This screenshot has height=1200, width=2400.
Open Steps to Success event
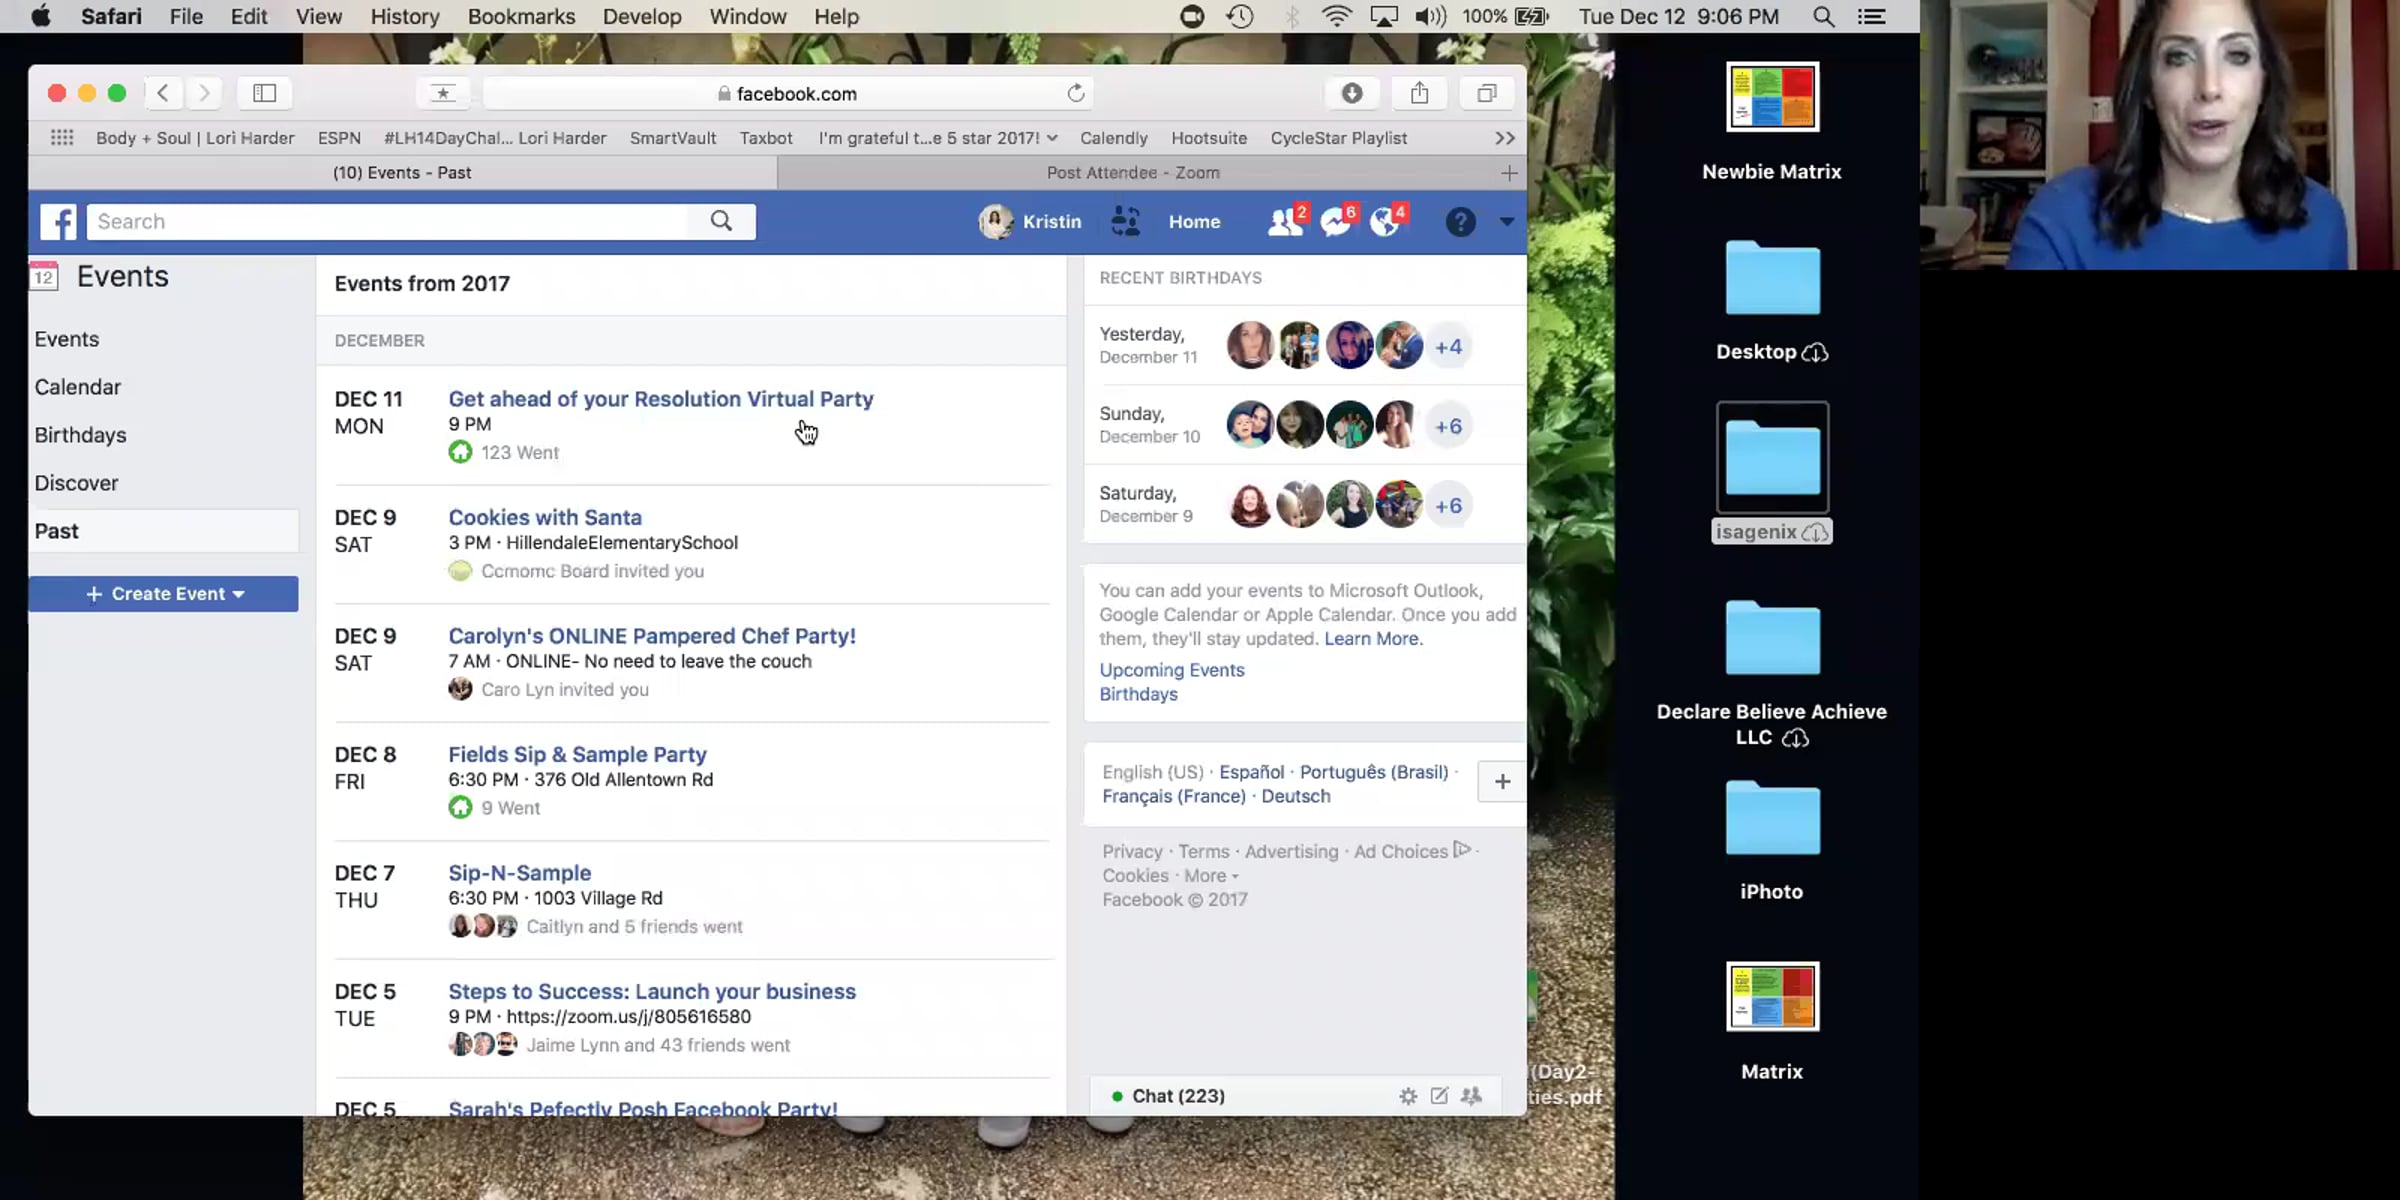click(x=652, y=992)
